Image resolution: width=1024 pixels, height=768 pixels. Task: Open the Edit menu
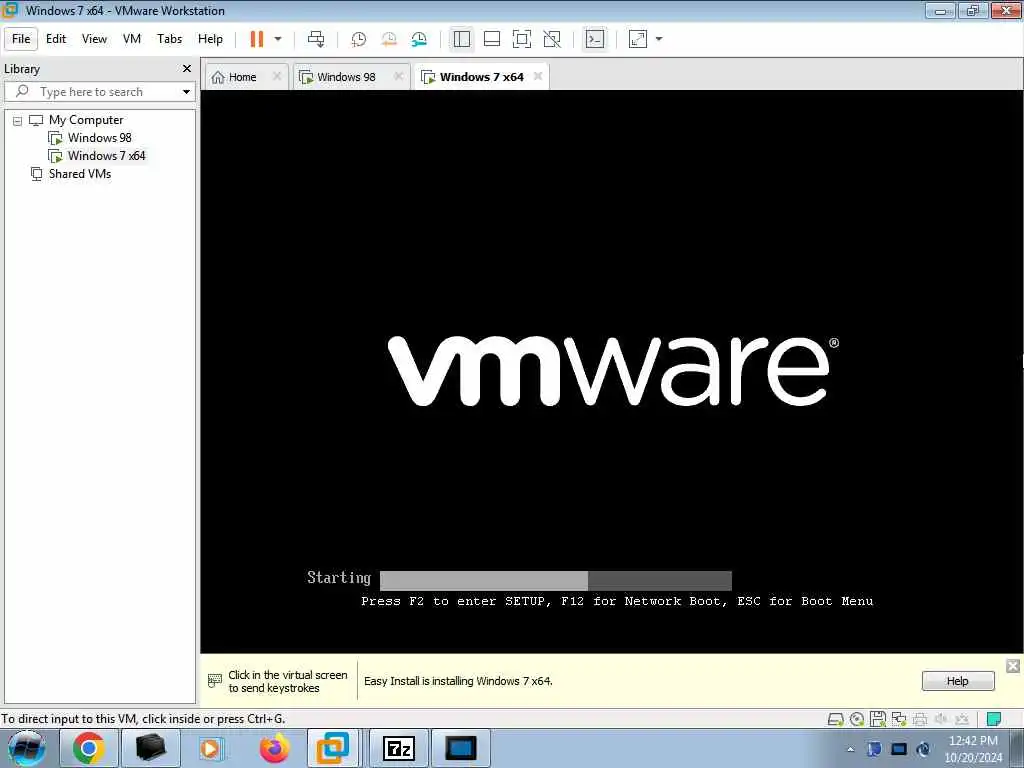click(56, 39)
